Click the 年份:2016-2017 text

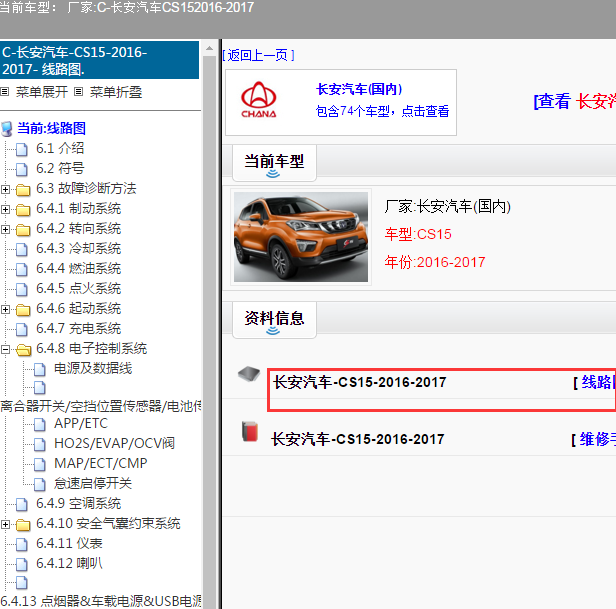(435, 262)
